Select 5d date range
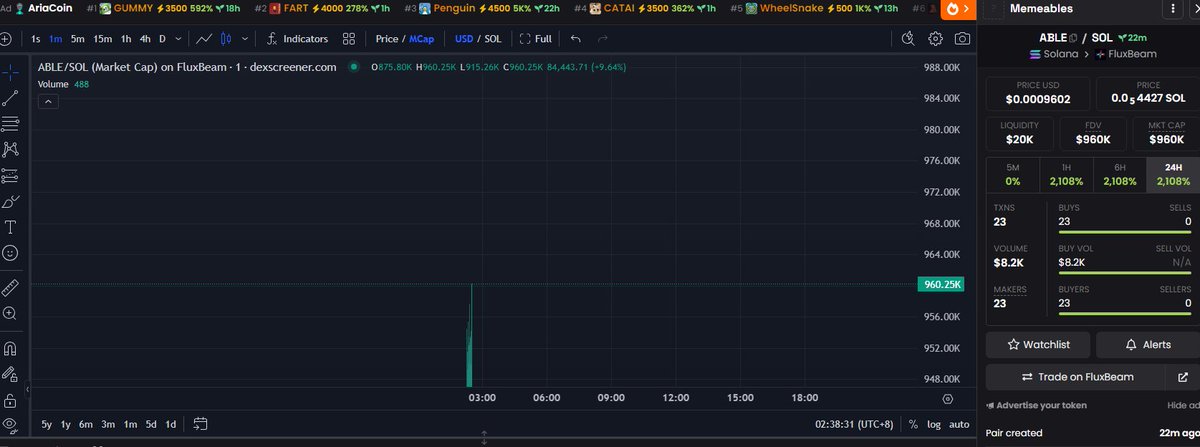Image resolution: width=1200 pixels, height=447 pixels. point(150,424)
